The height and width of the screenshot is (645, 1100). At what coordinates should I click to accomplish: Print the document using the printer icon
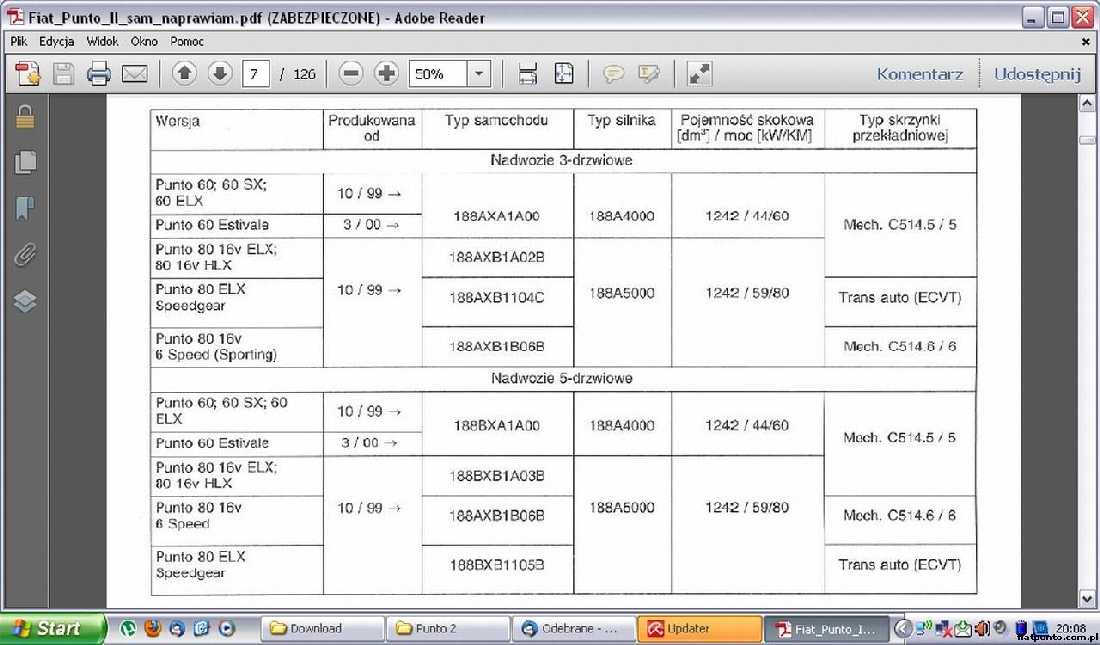click(x=99, y=74)
